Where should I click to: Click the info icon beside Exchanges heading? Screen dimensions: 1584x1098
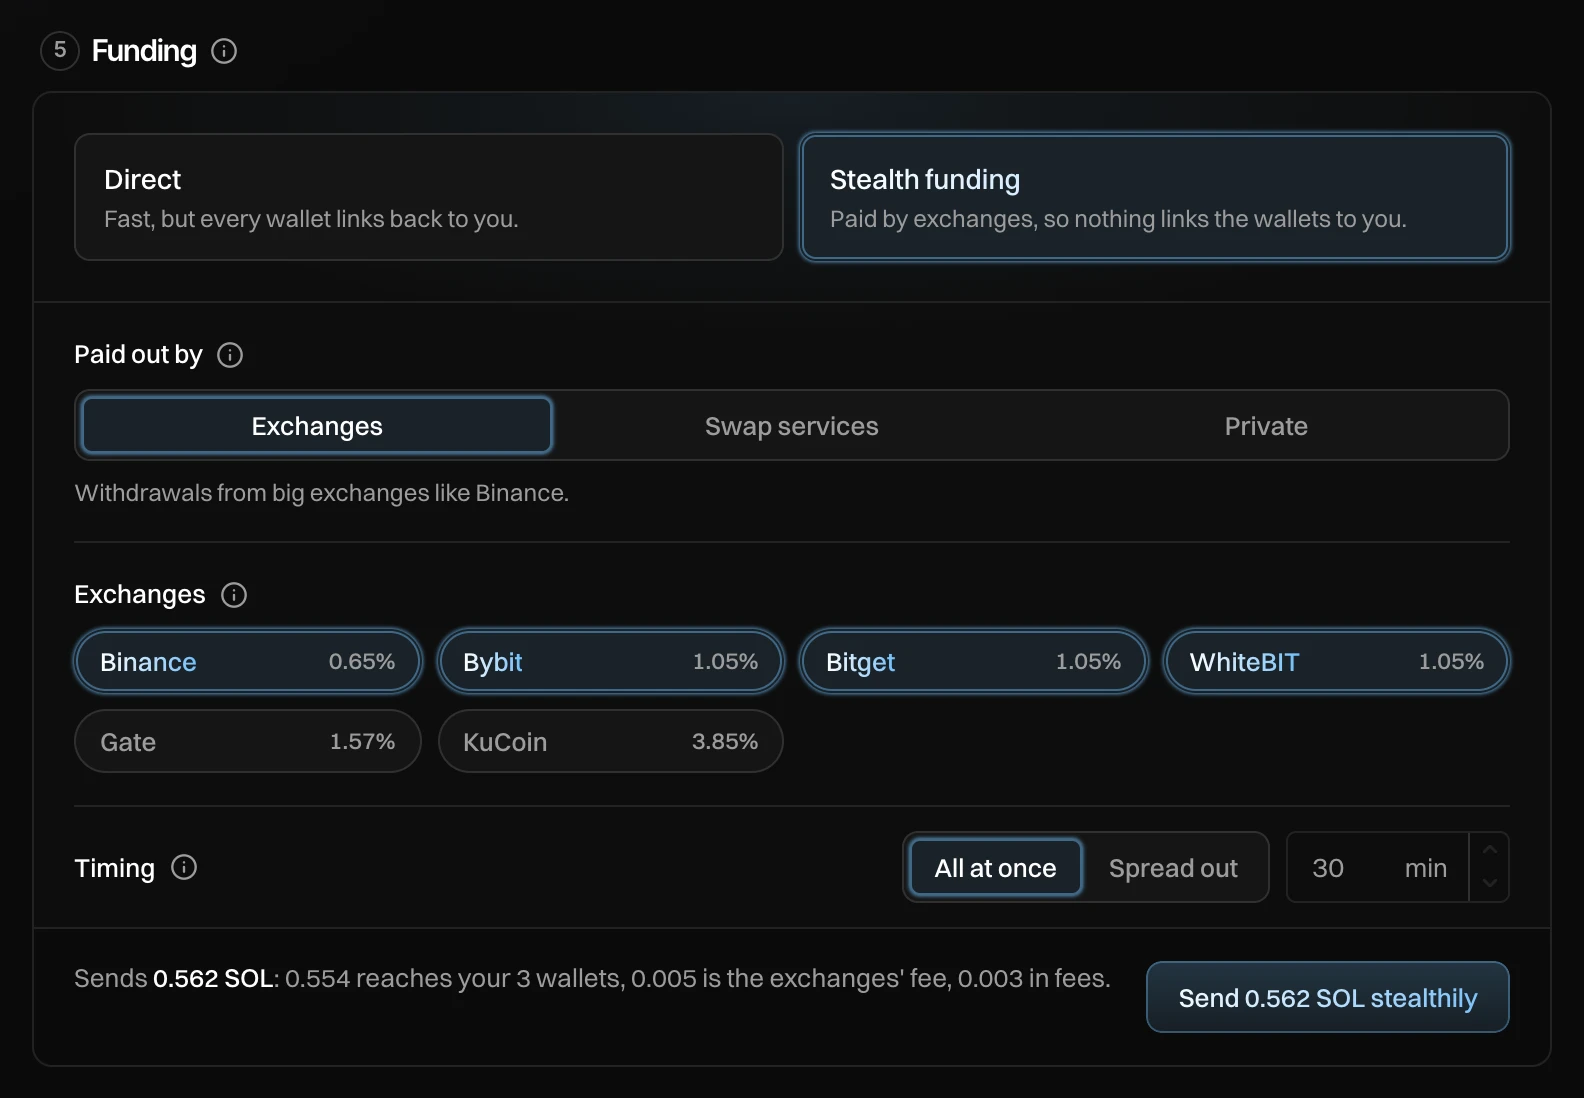[x=234, y=595]
